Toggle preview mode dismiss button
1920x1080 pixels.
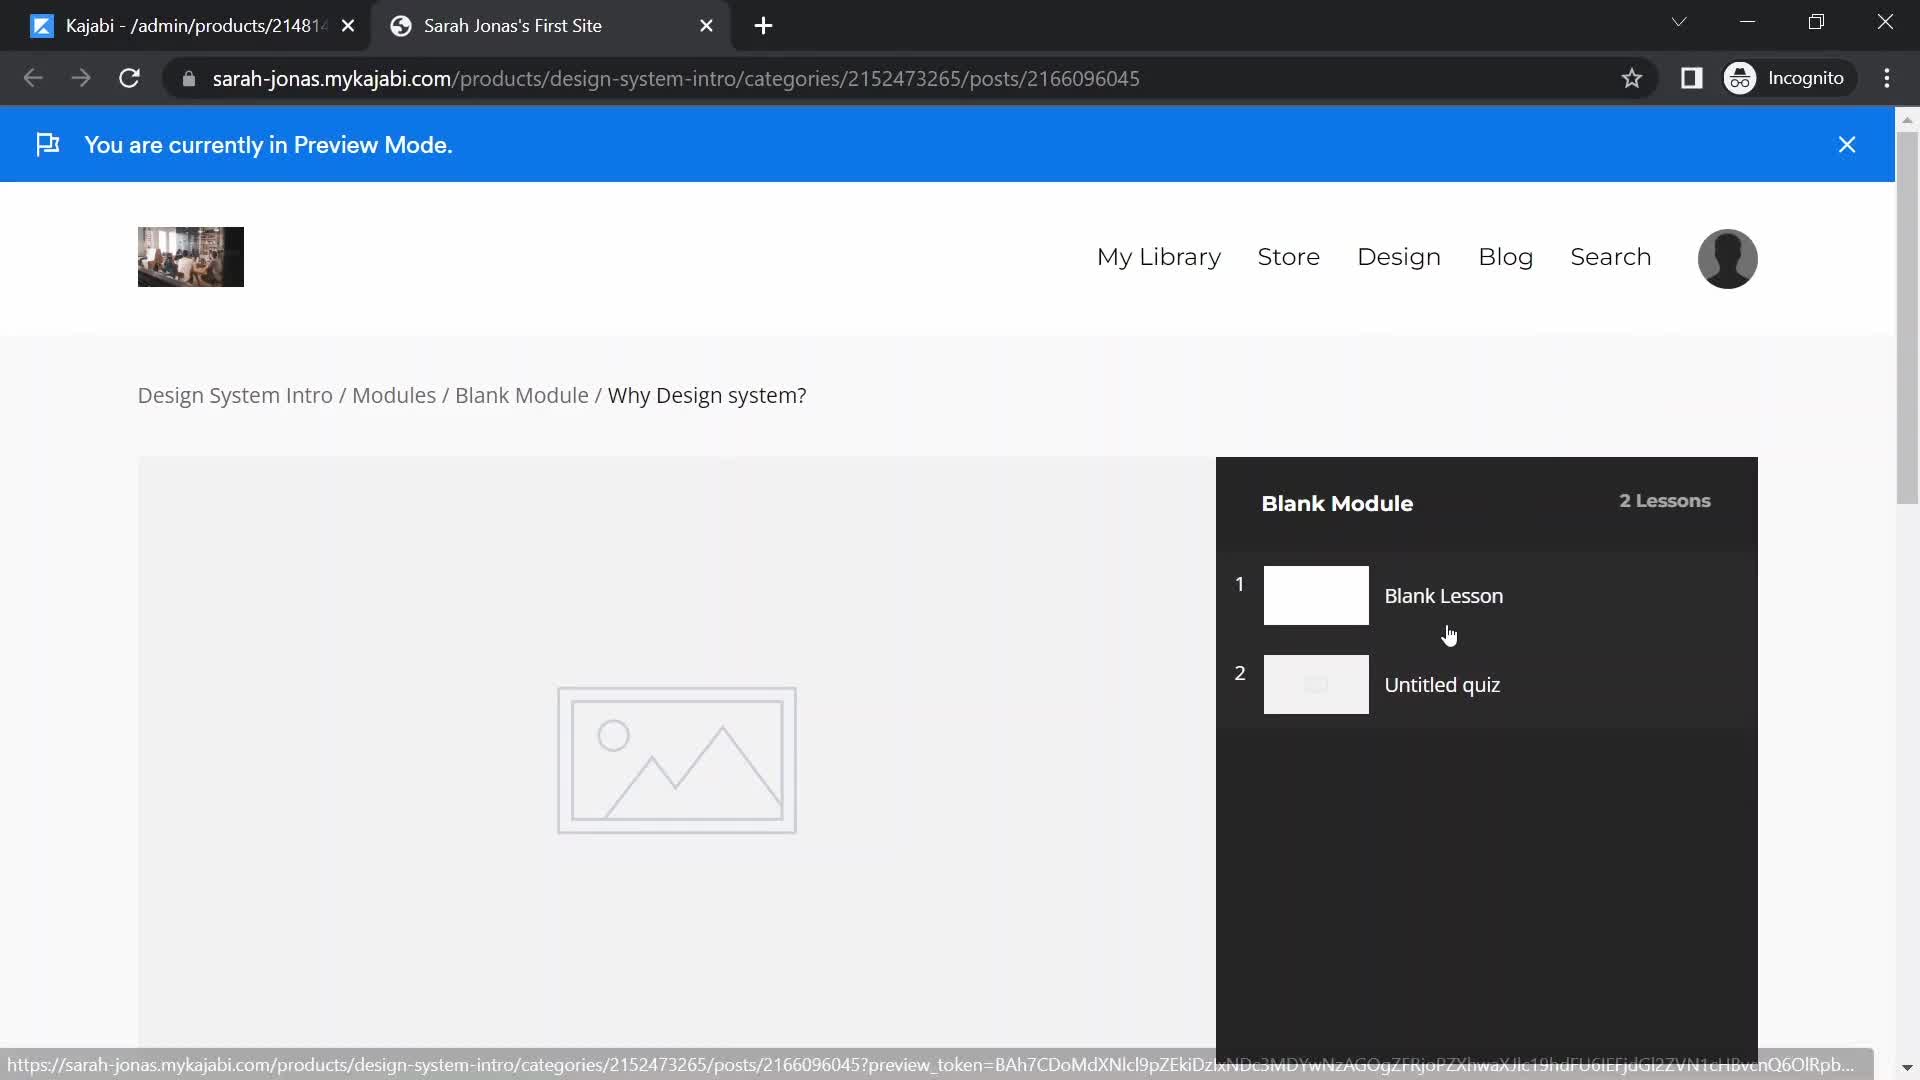[x=1849, y=144]
